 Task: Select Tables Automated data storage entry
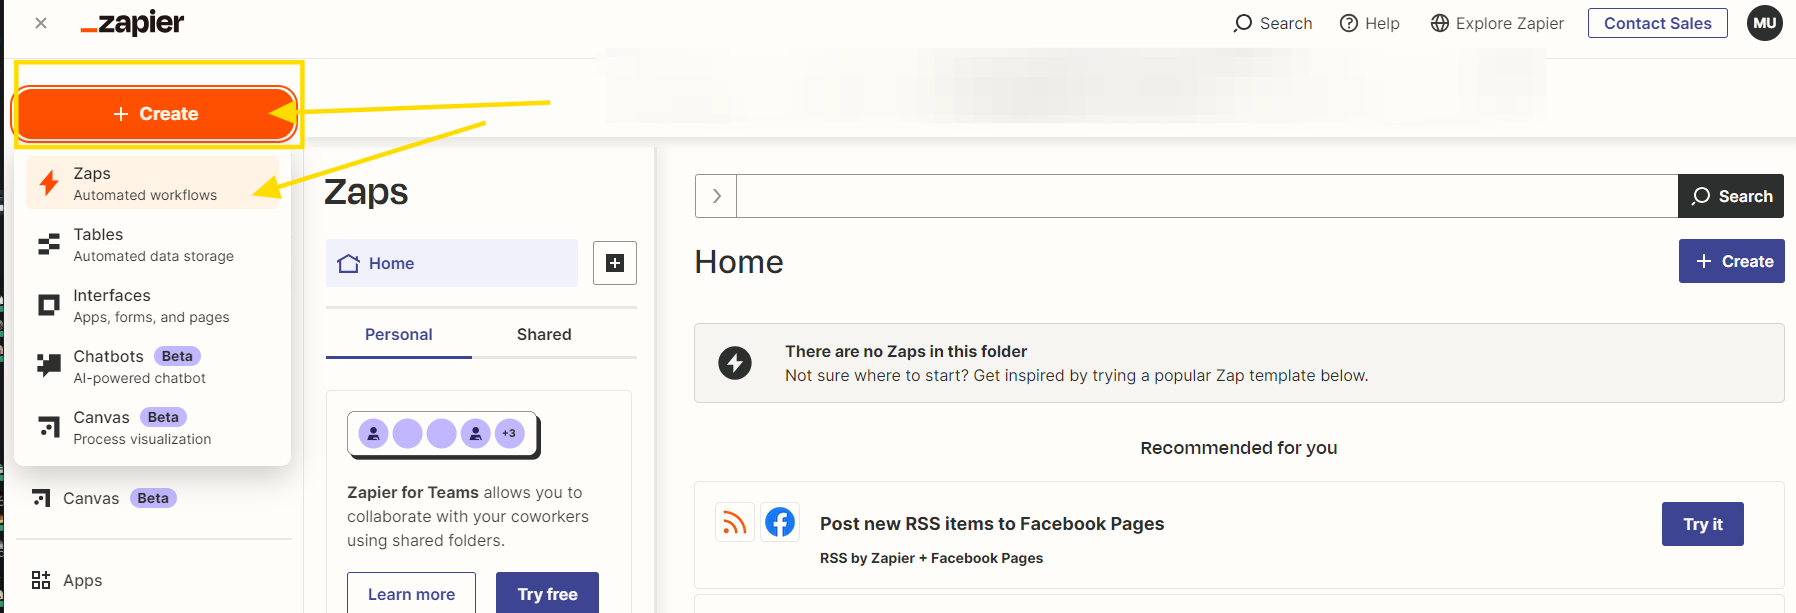153,245
